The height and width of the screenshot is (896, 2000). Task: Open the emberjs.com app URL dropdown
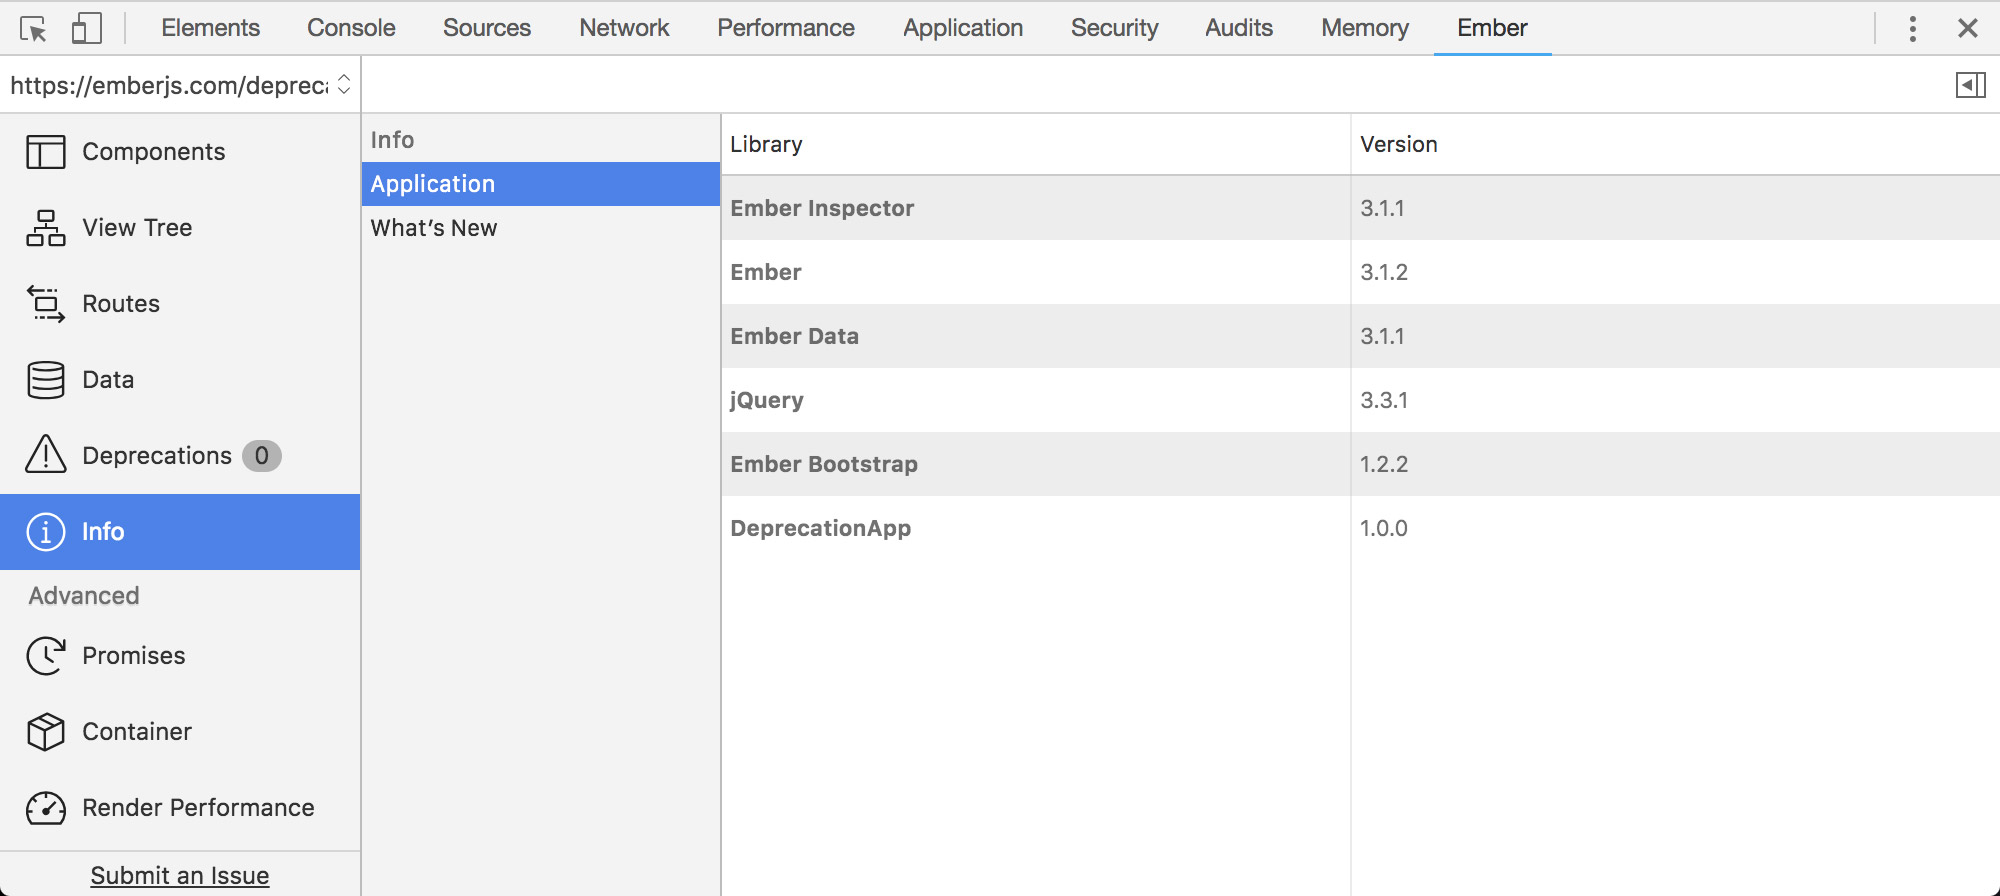[180, 85]
